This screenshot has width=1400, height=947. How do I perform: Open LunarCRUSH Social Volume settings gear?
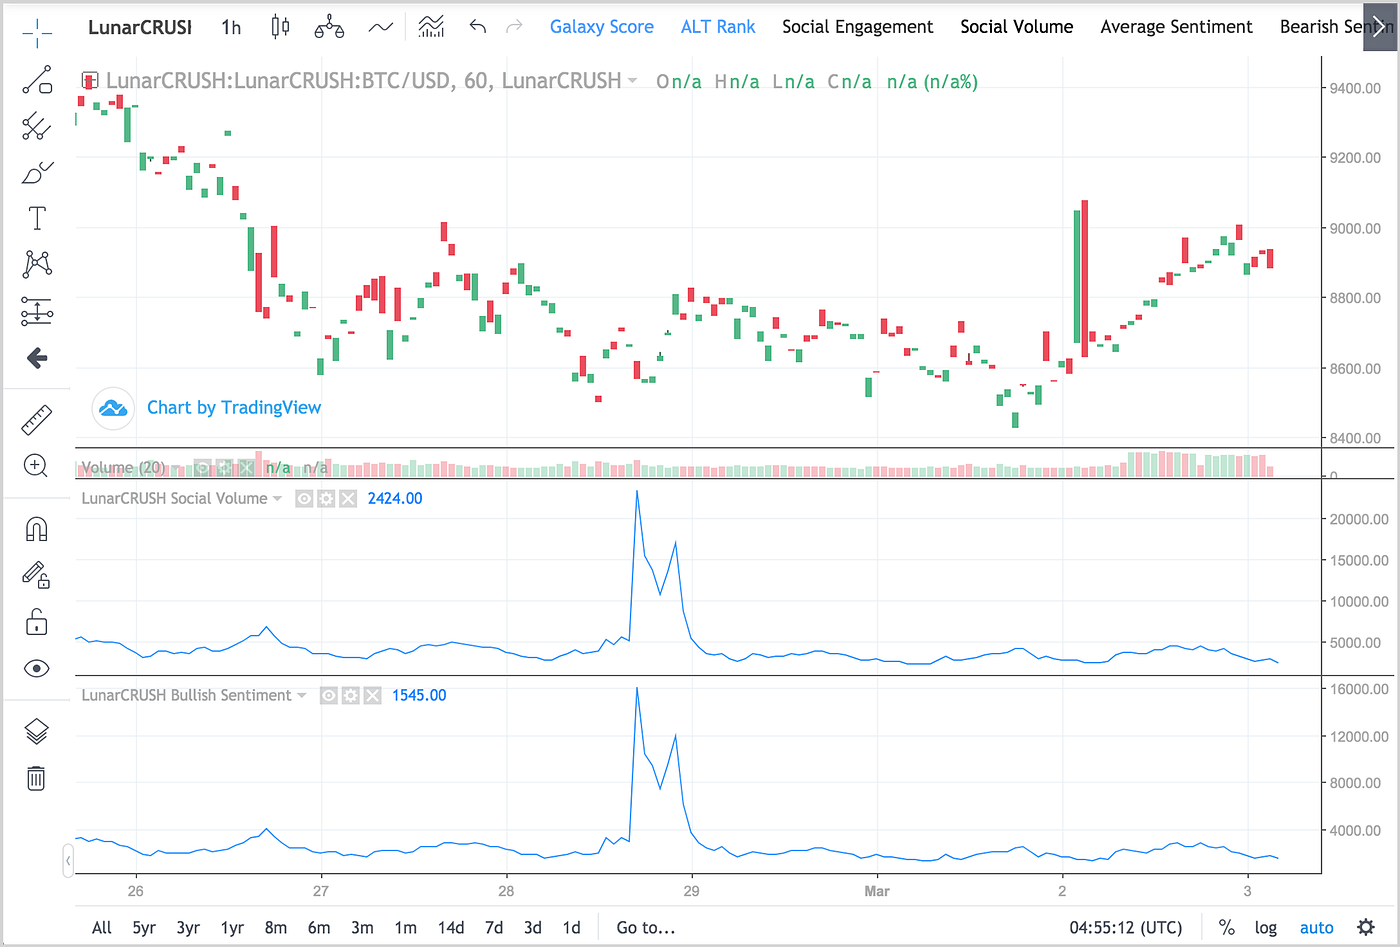point(326,498)
